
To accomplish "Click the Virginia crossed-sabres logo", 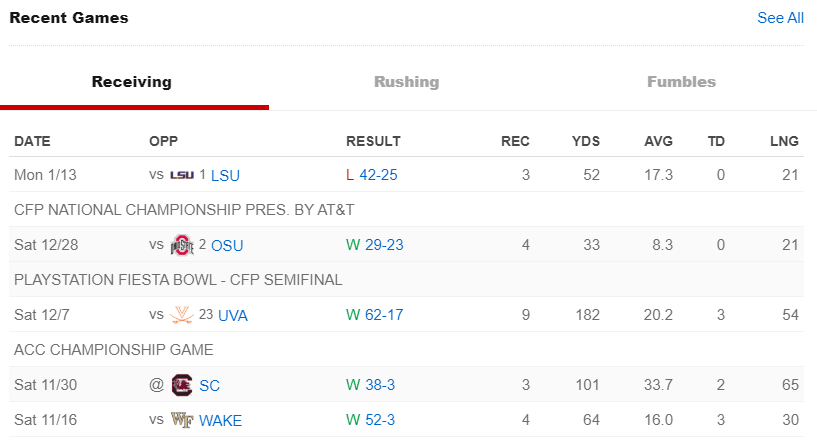I will pyautogui.click(x=182, y=315).
